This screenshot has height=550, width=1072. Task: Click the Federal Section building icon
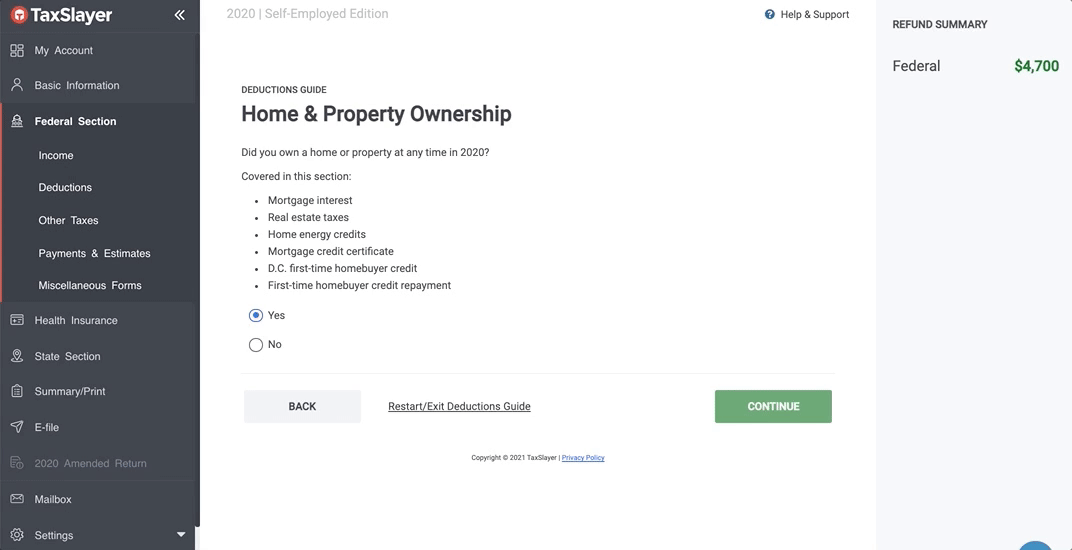17,121
